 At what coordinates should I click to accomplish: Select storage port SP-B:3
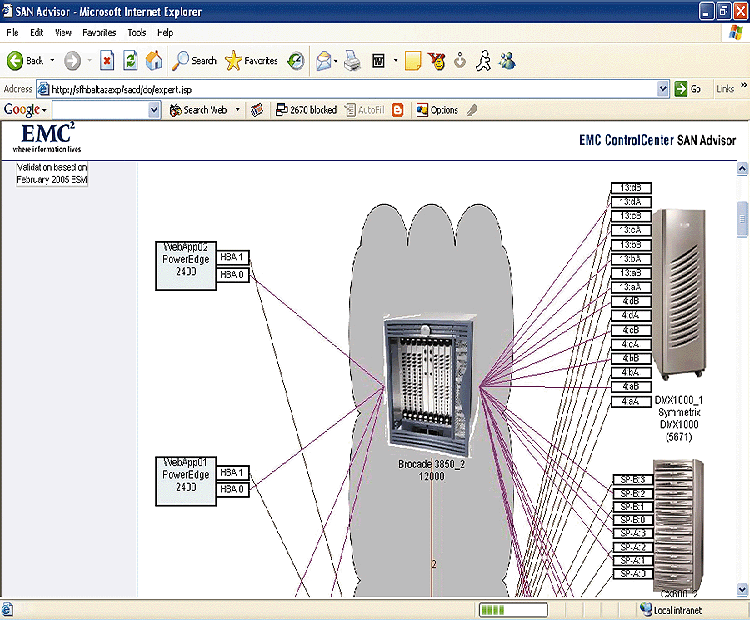point(633,480)
